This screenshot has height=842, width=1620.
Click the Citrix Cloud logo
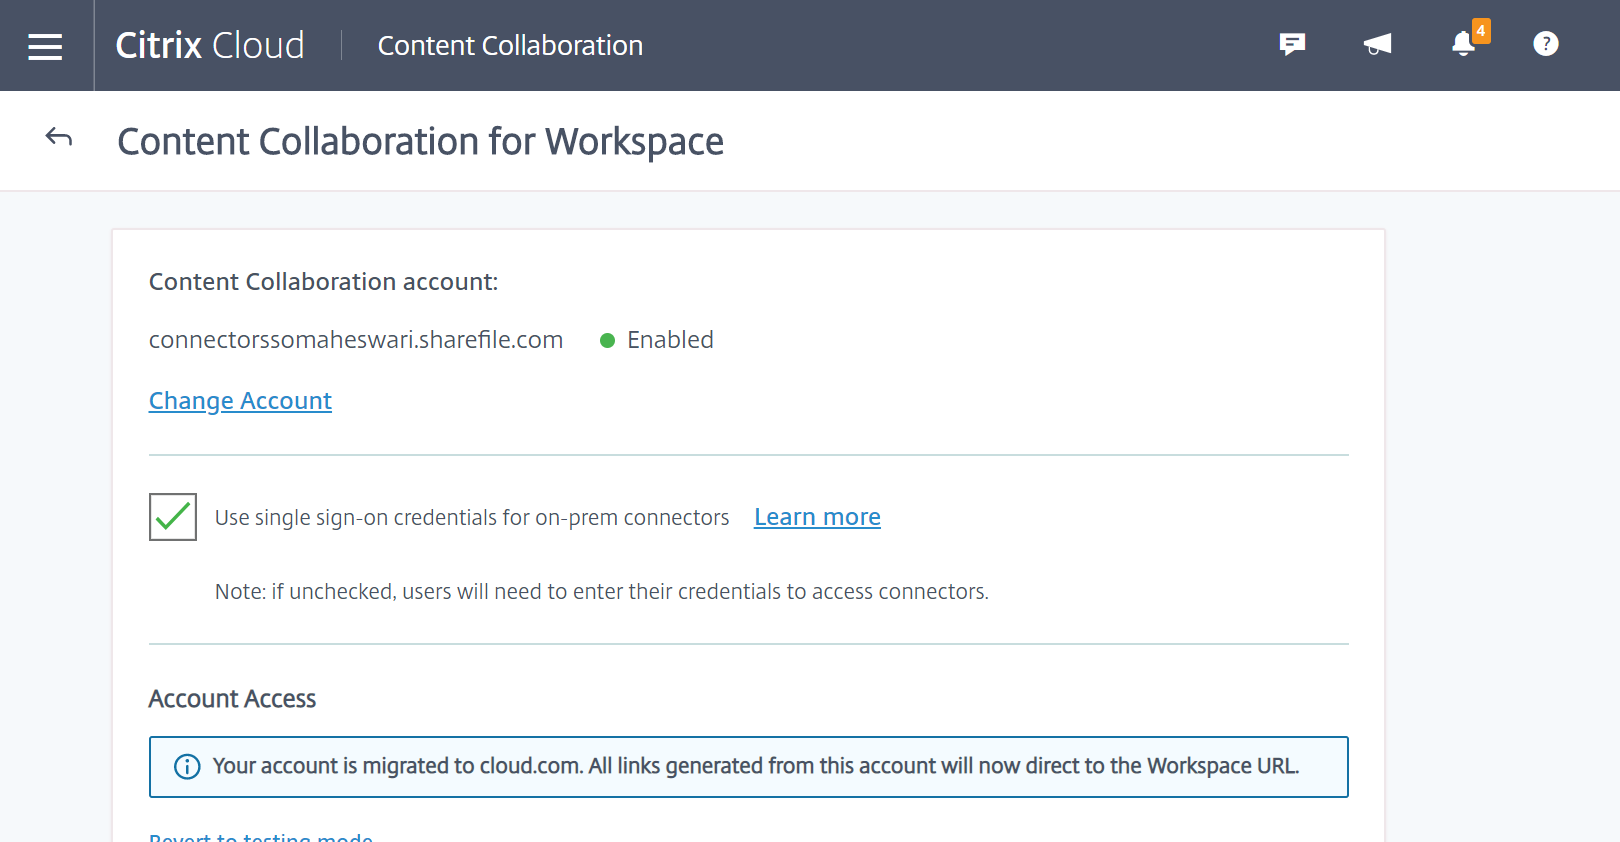click(210, 45)
